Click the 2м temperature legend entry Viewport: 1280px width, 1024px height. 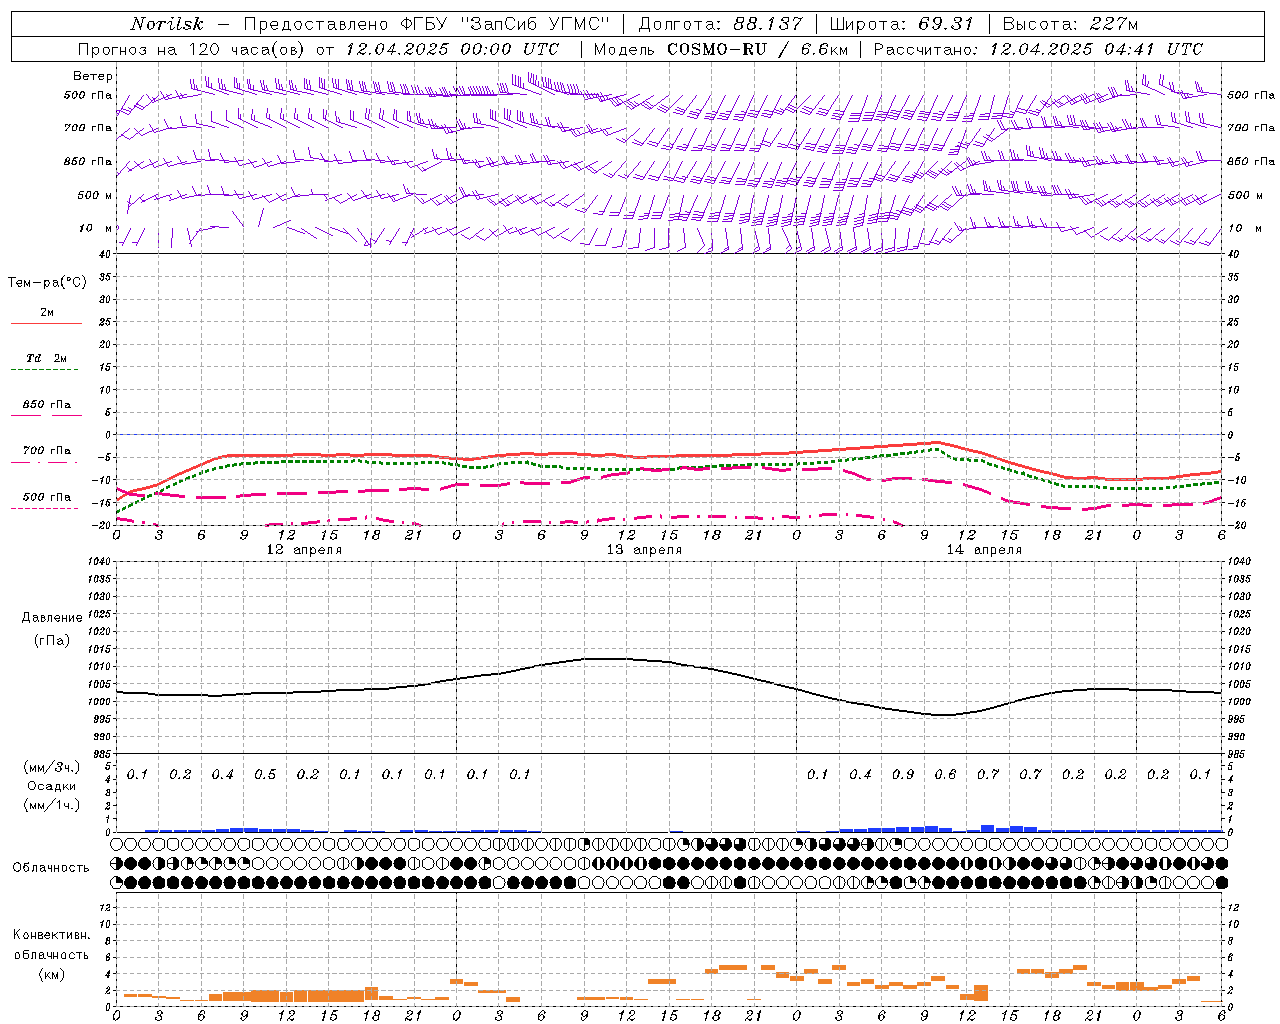47,313
